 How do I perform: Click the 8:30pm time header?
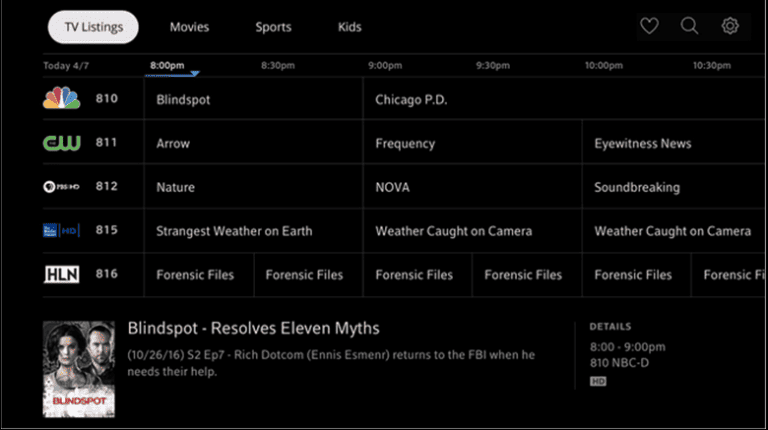(278, 66)
